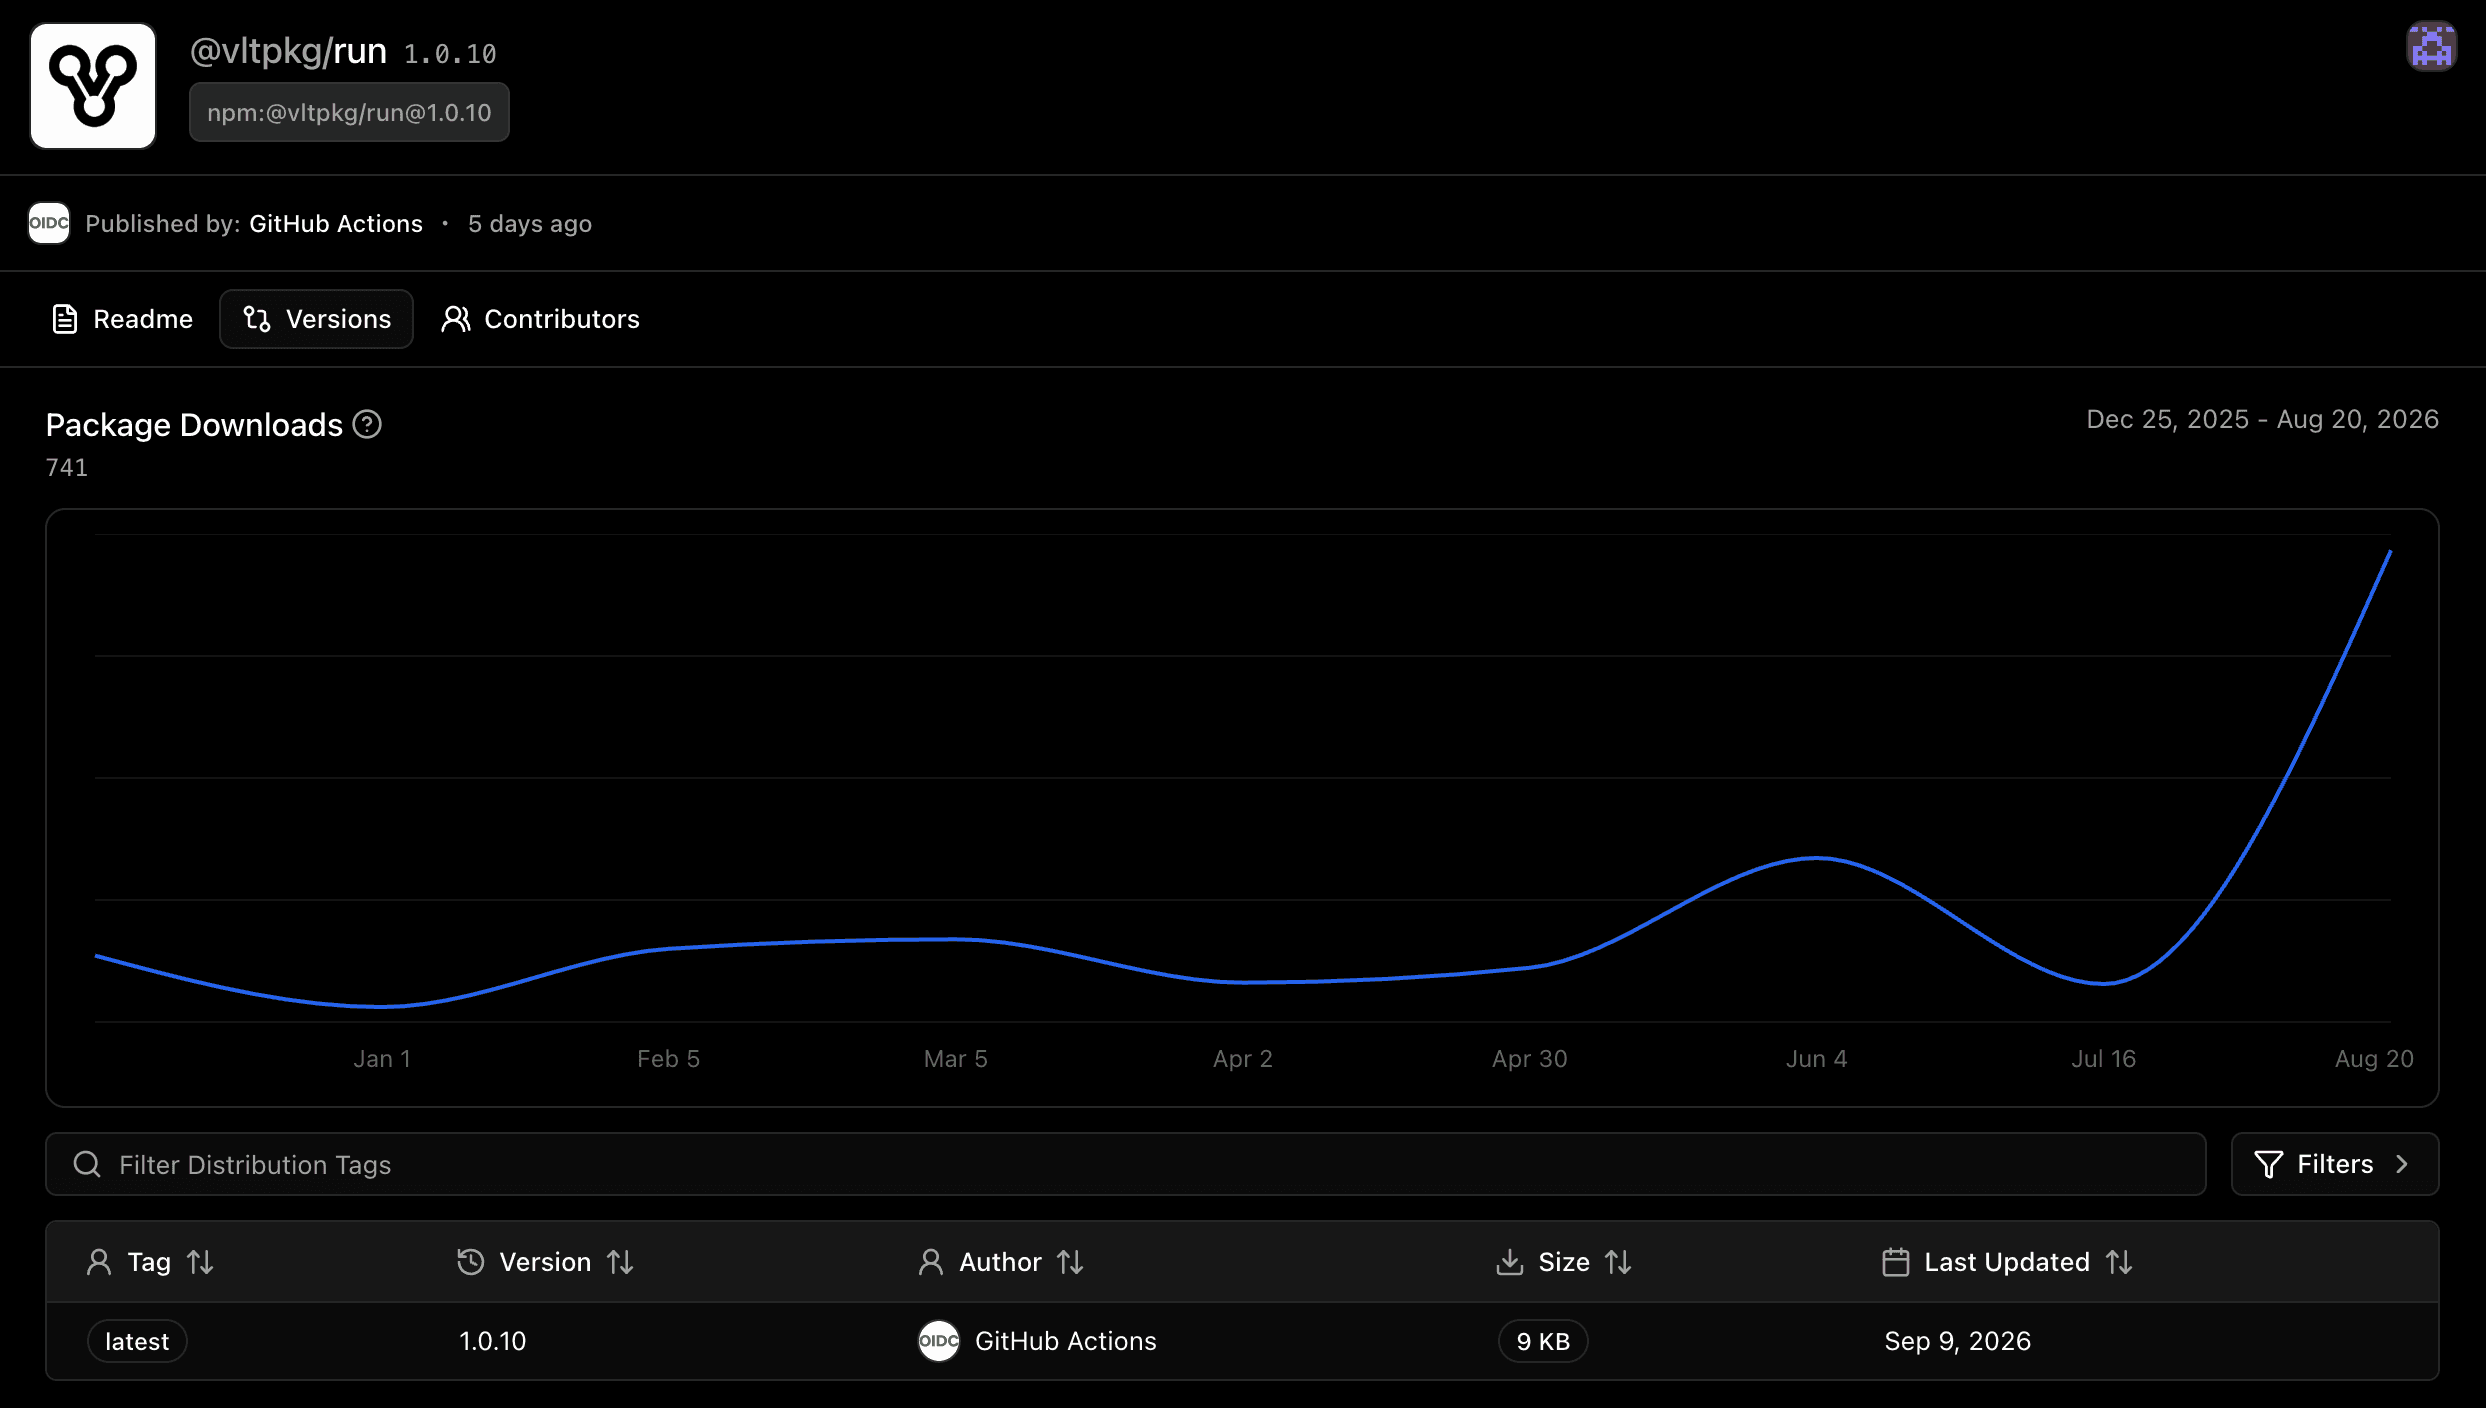This screenshot has height=1408, width=2486.
Task: Click the Version column header label
Action: coord(545,1262)
